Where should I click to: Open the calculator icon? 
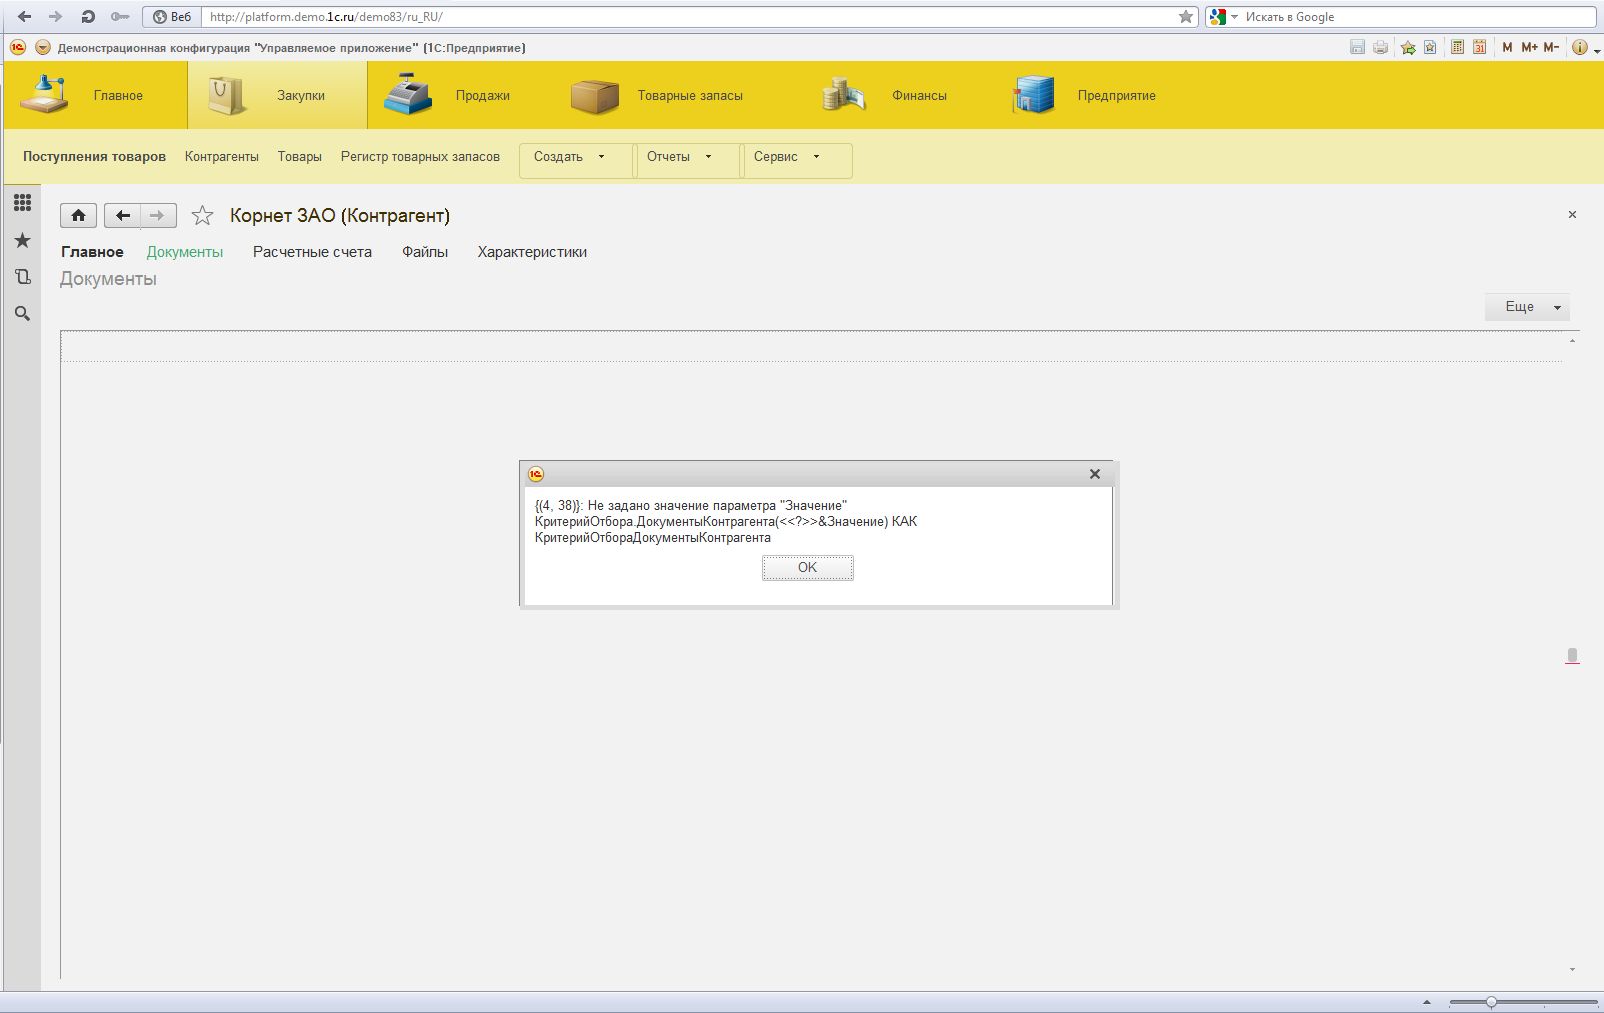tap(1457, 47)
